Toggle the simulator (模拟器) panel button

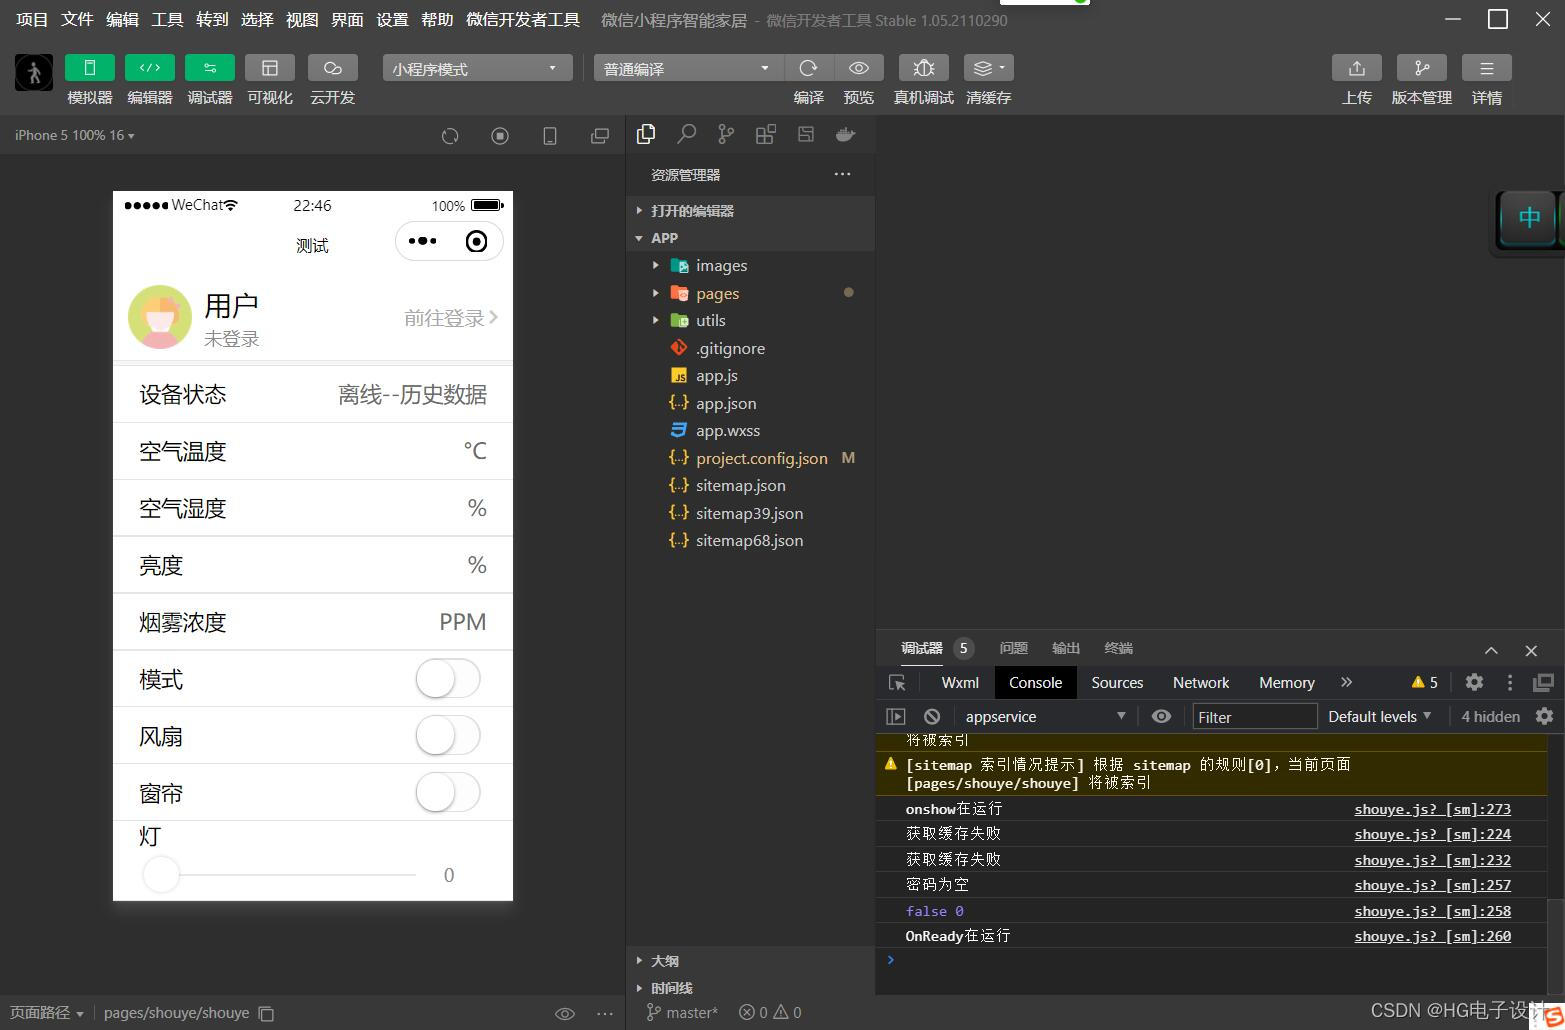coord(89,68)
